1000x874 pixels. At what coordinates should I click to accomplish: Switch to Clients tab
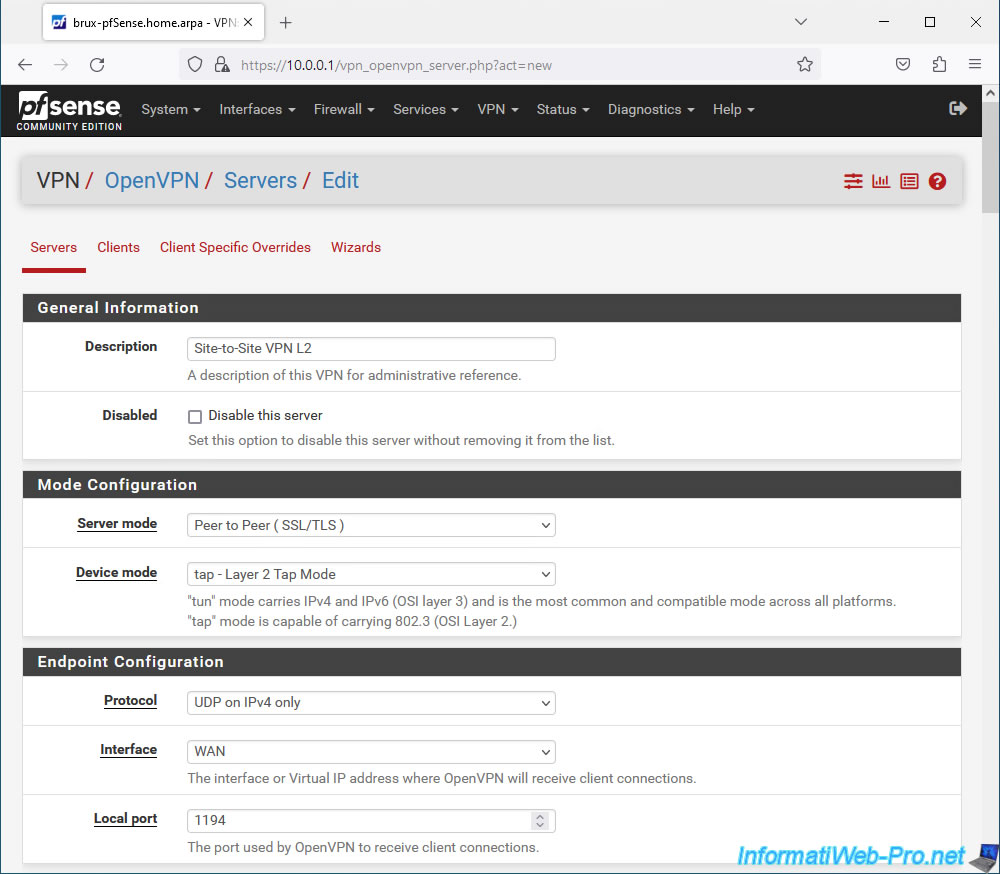tap(118, 248)
